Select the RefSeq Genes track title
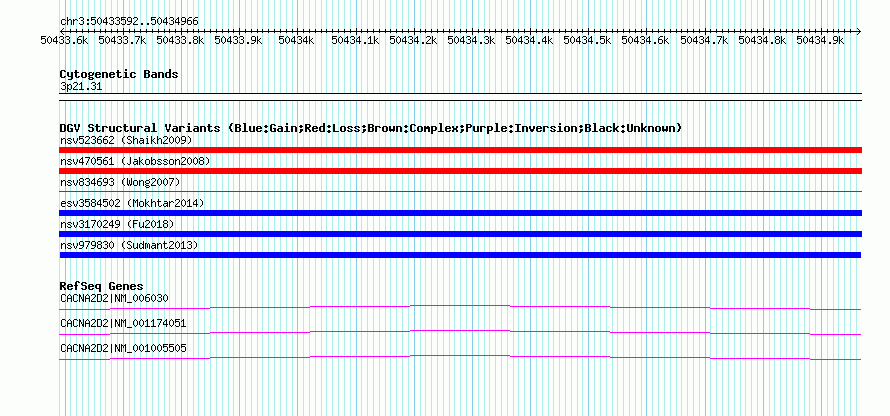Viewport: 890px width, 416px height. (x=102, y=286)
